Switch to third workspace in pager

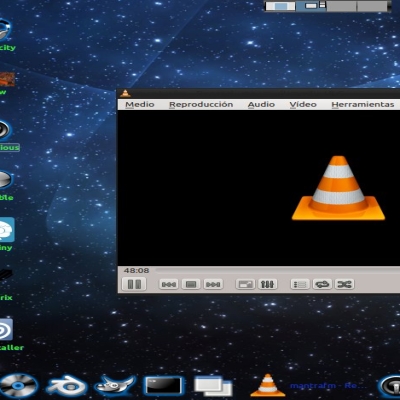coord(341,6)
